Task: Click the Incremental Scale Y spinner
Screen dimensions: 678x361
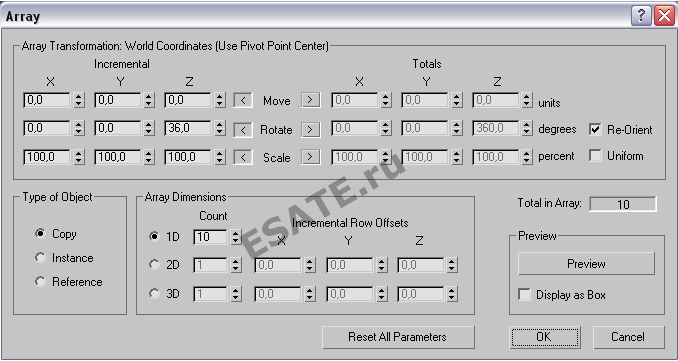Action: point(149,157)
